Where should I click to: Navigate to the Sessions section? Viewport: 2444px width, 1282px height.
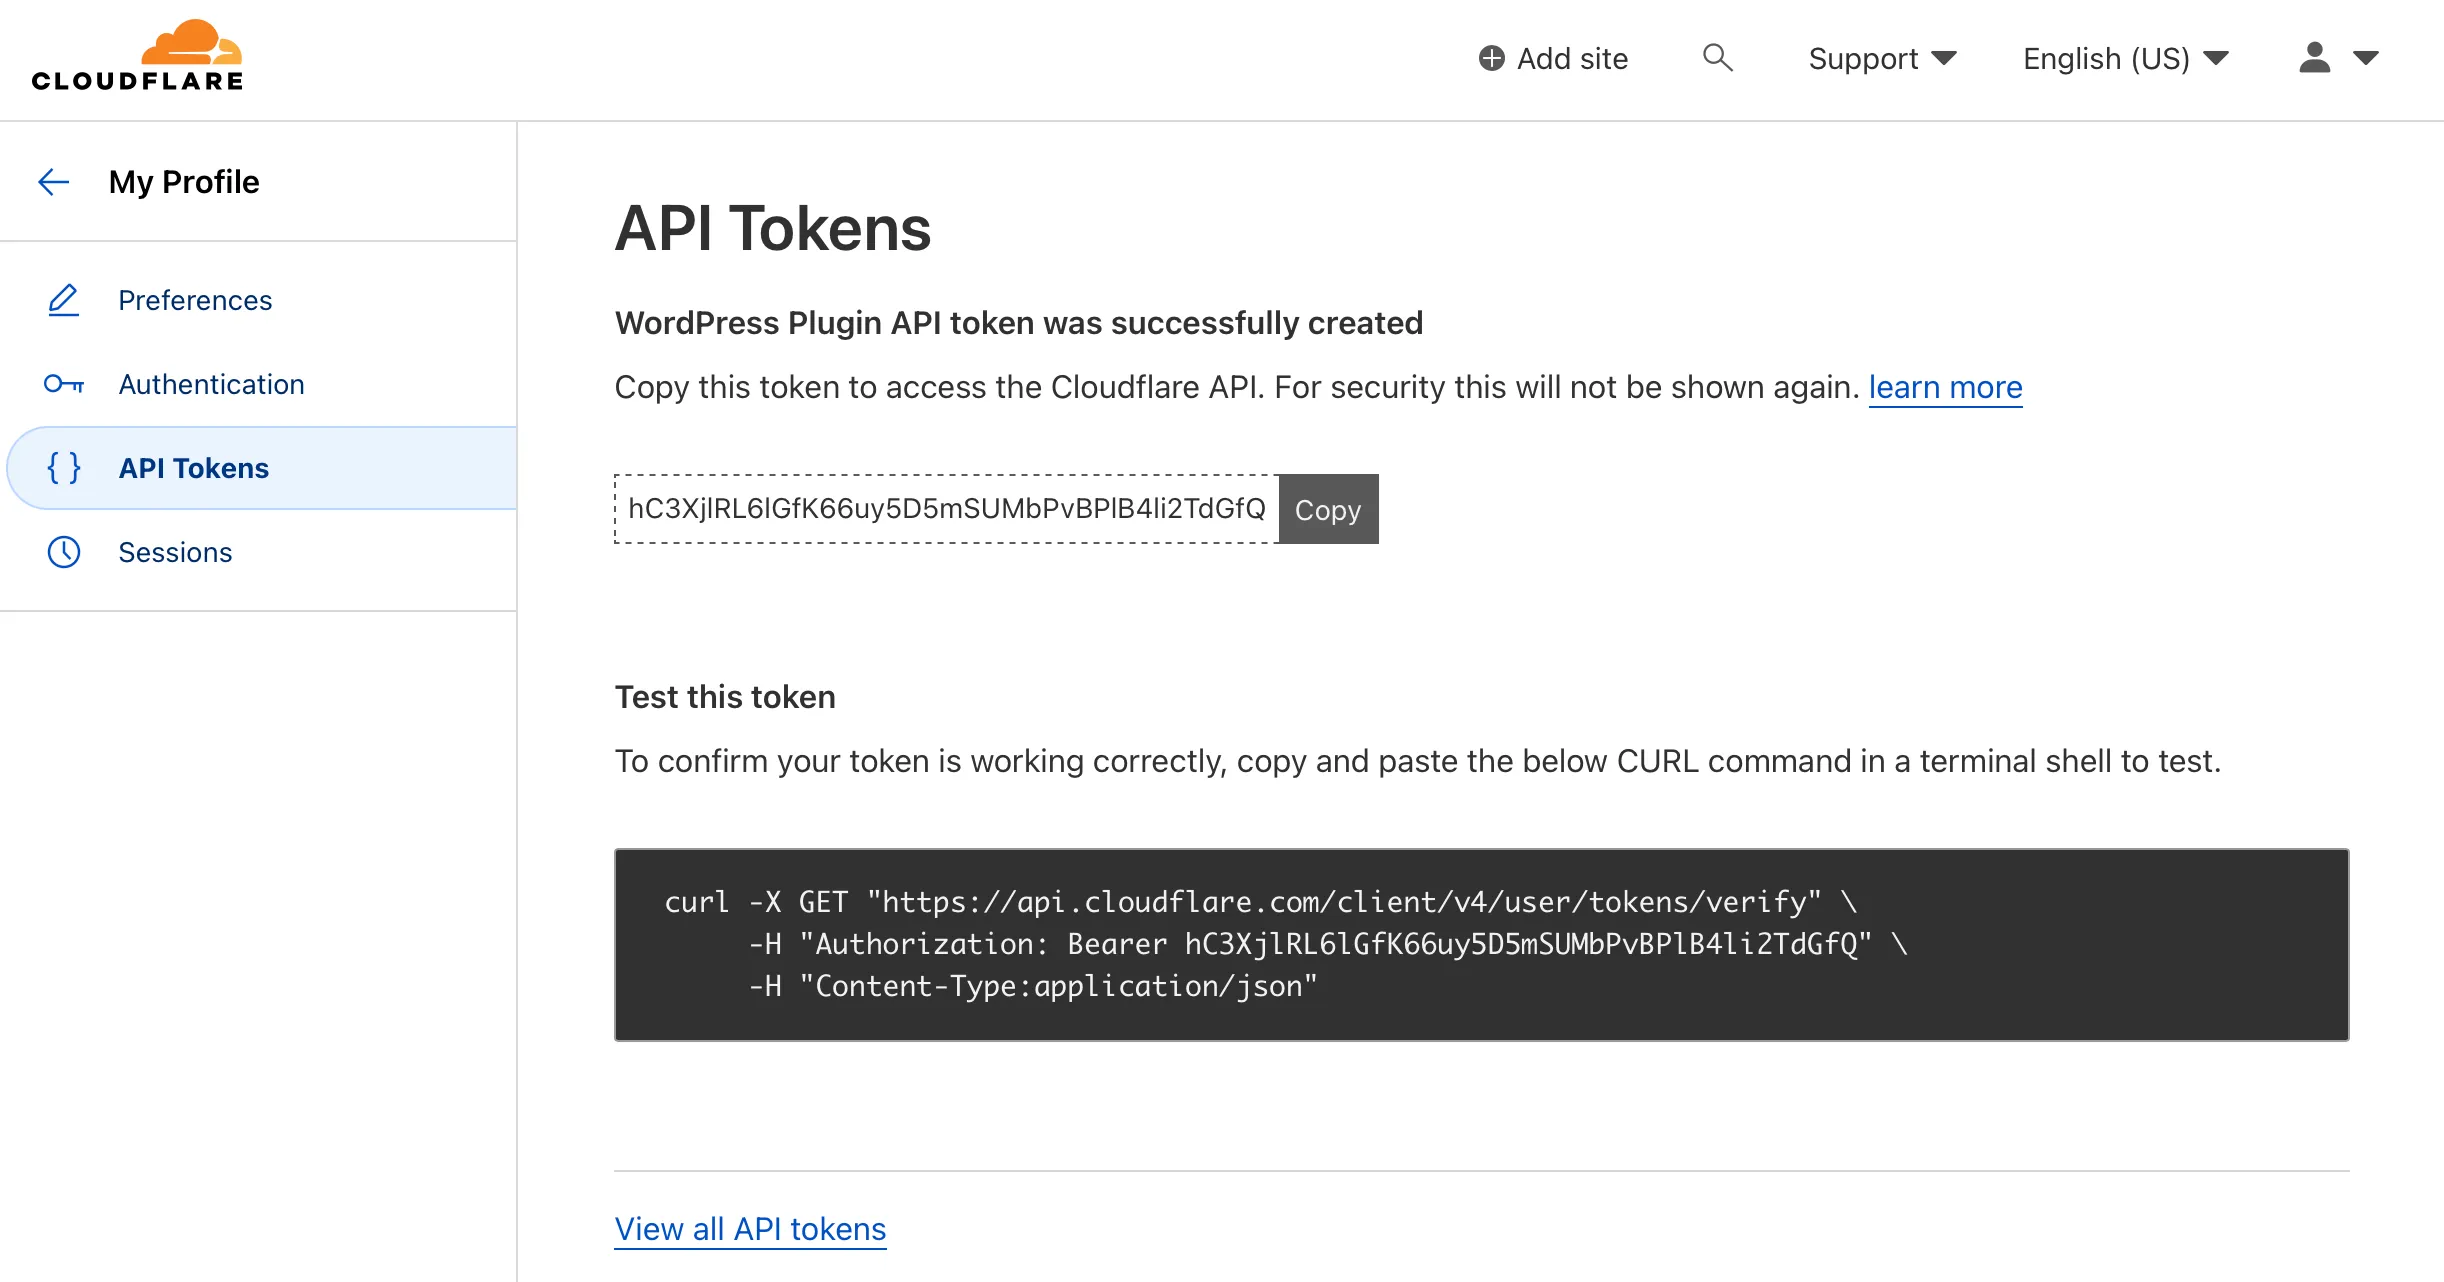coord(175,551)
